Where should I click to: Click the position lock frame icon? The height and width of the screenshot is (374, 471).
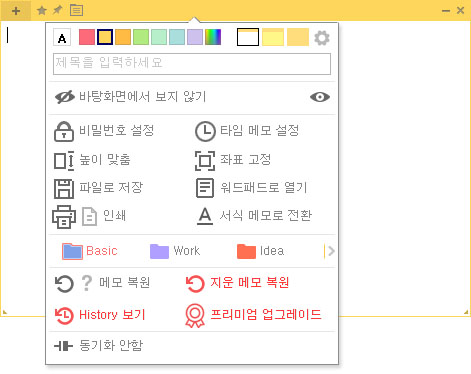pos(205,161)
